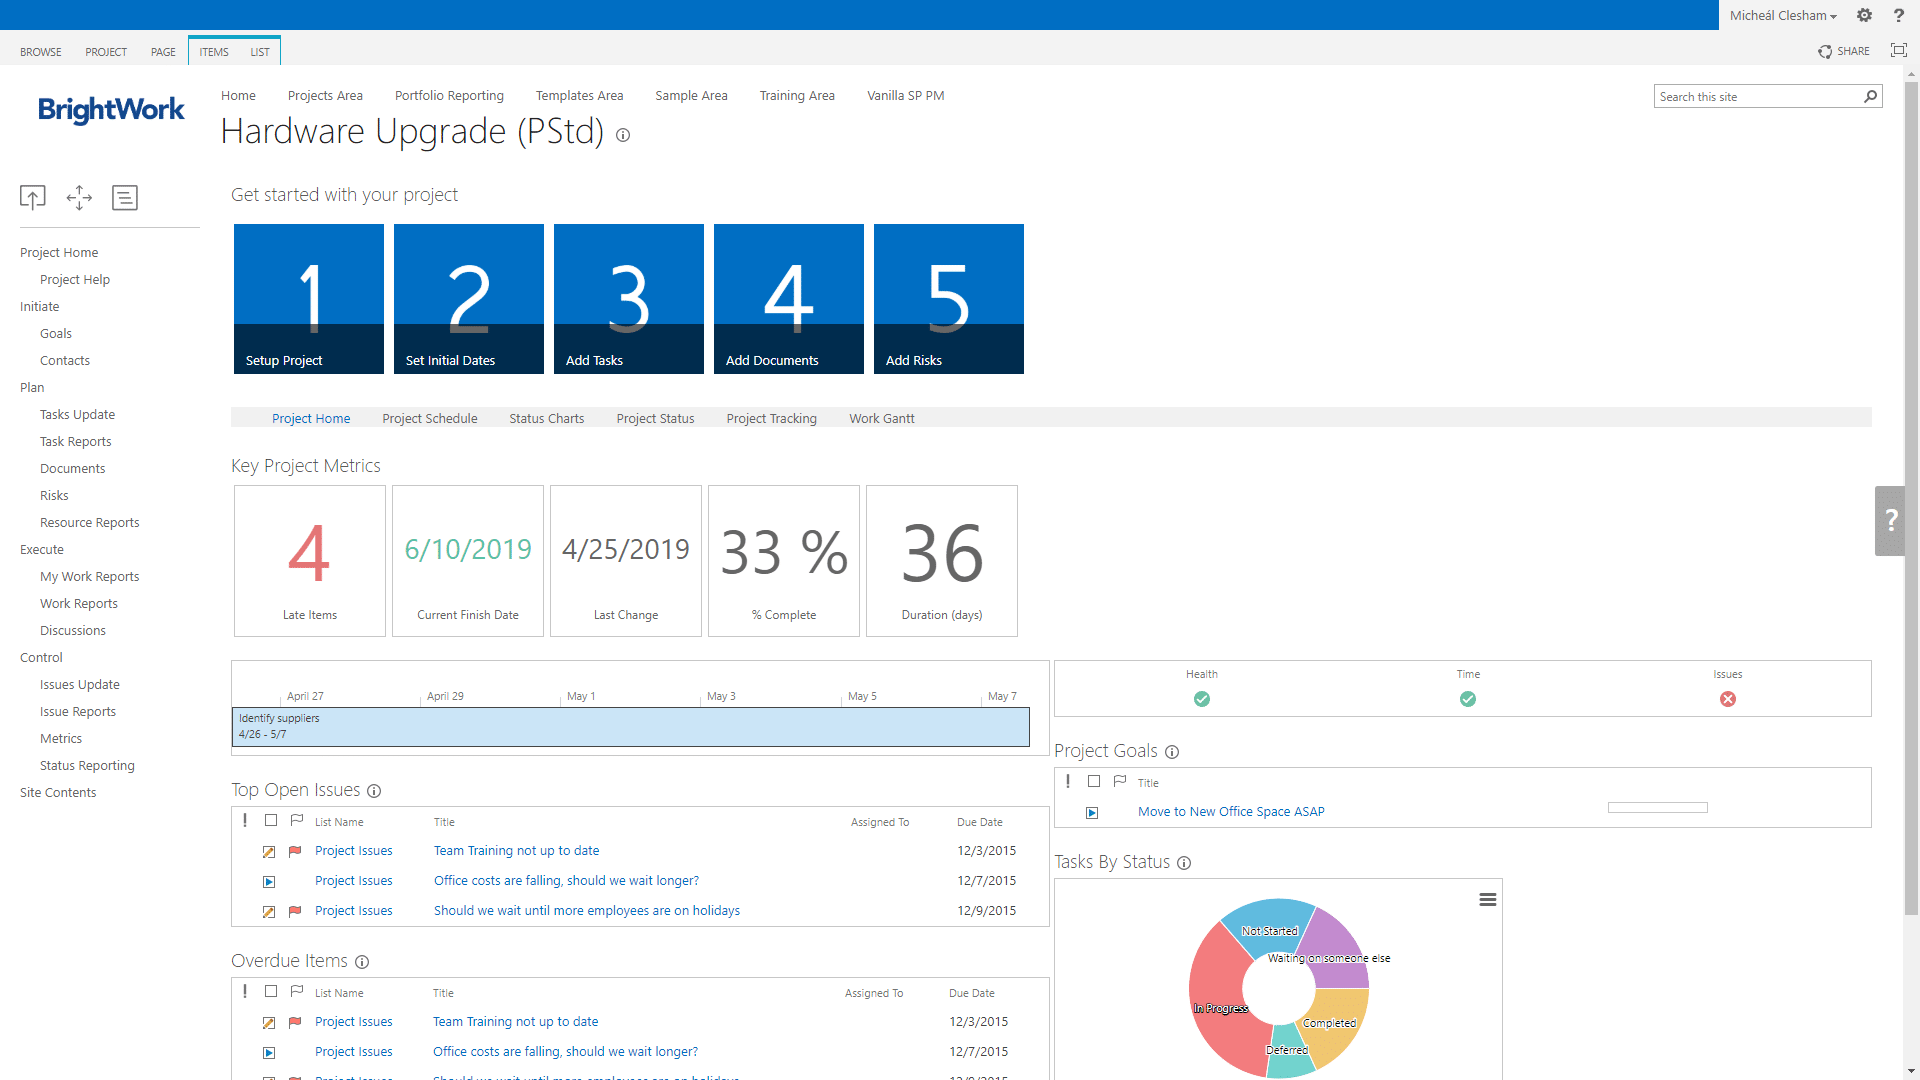Open the settings gear icon
The height and width of the screenshot is (1080, 1920).
point(1864,15)
